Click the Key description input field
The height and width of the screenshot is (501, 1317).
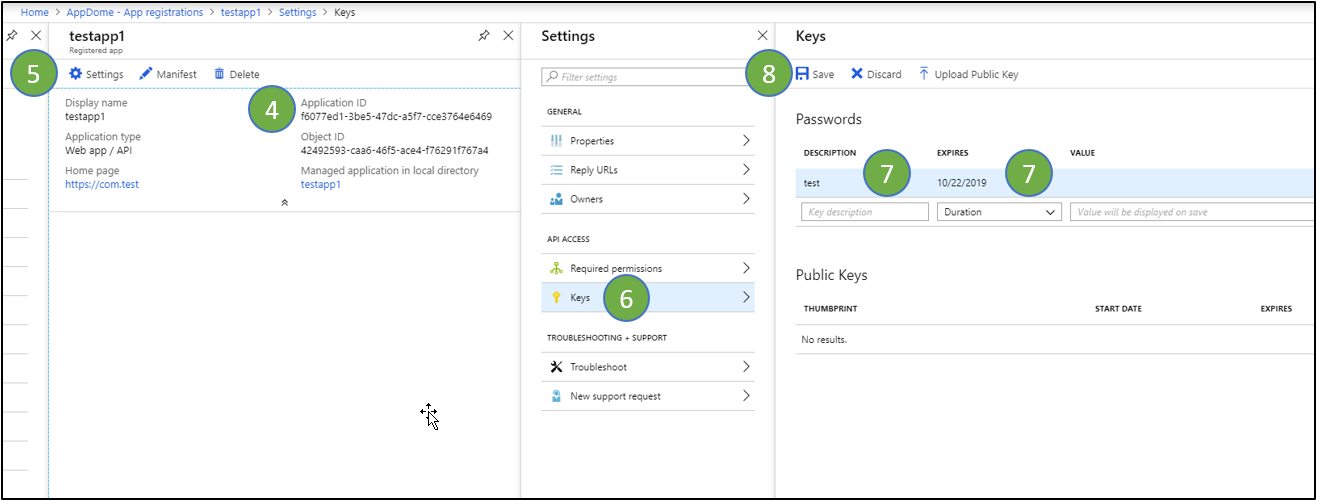click(865, 212)
